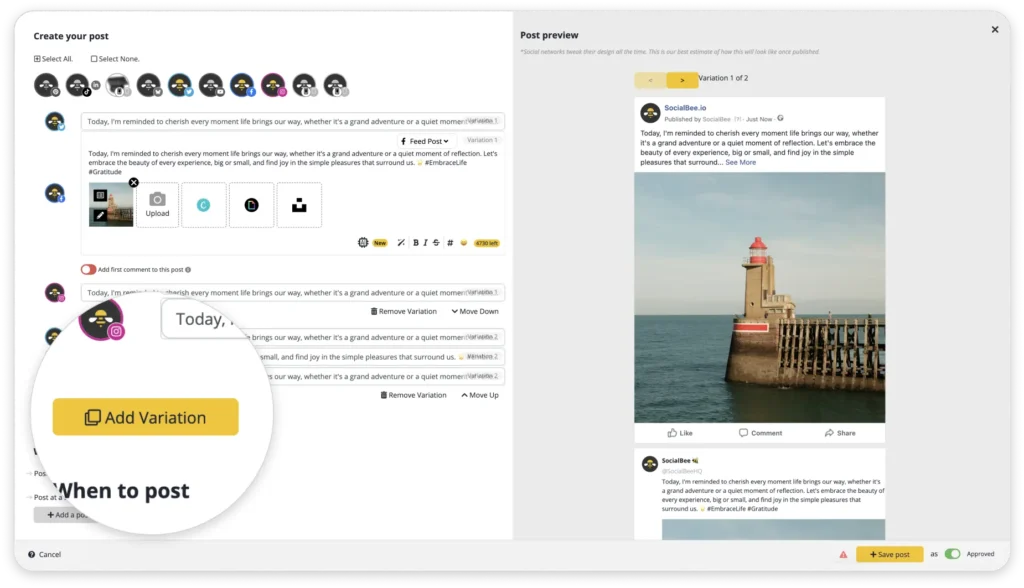Click the Twitter variation 1 text field

[292, 121]
